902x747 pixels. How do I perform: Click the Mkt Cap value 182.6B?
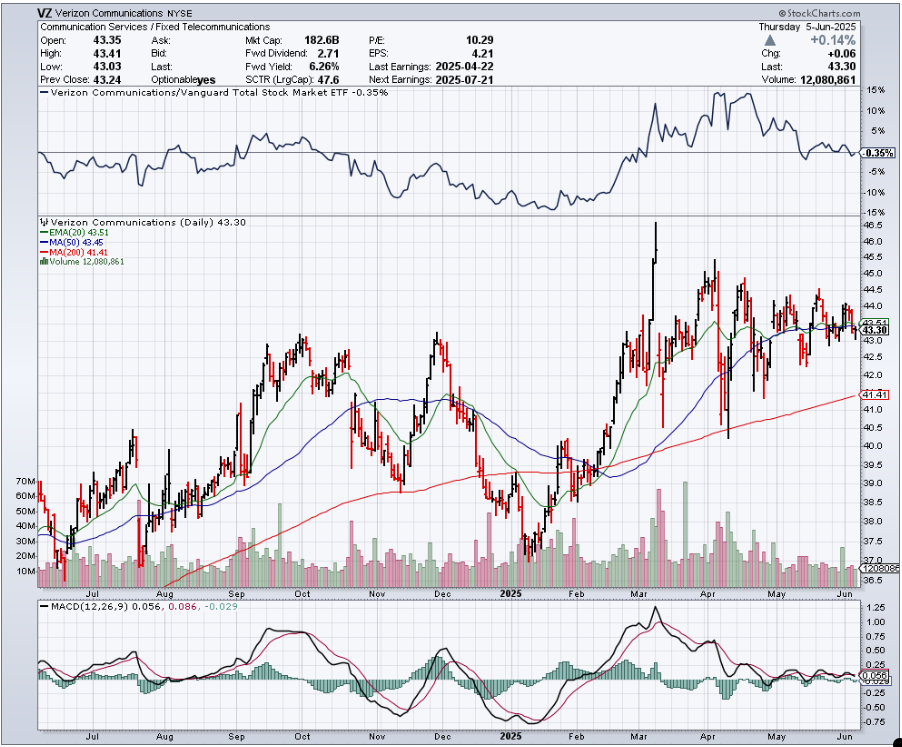[x=322, y=40]
